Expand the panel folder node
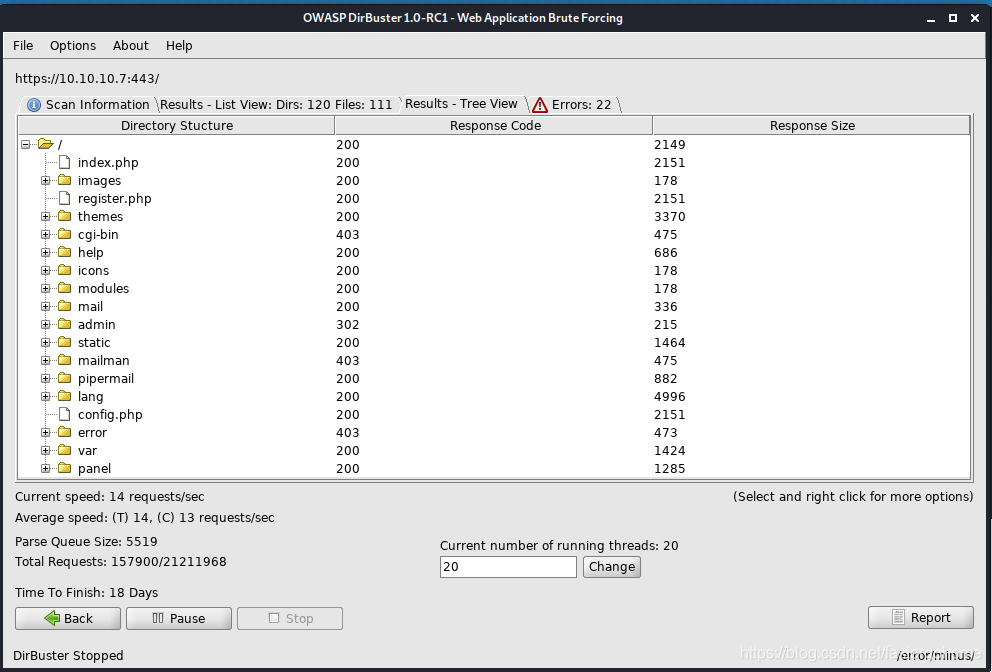 (x=46, y=469)
